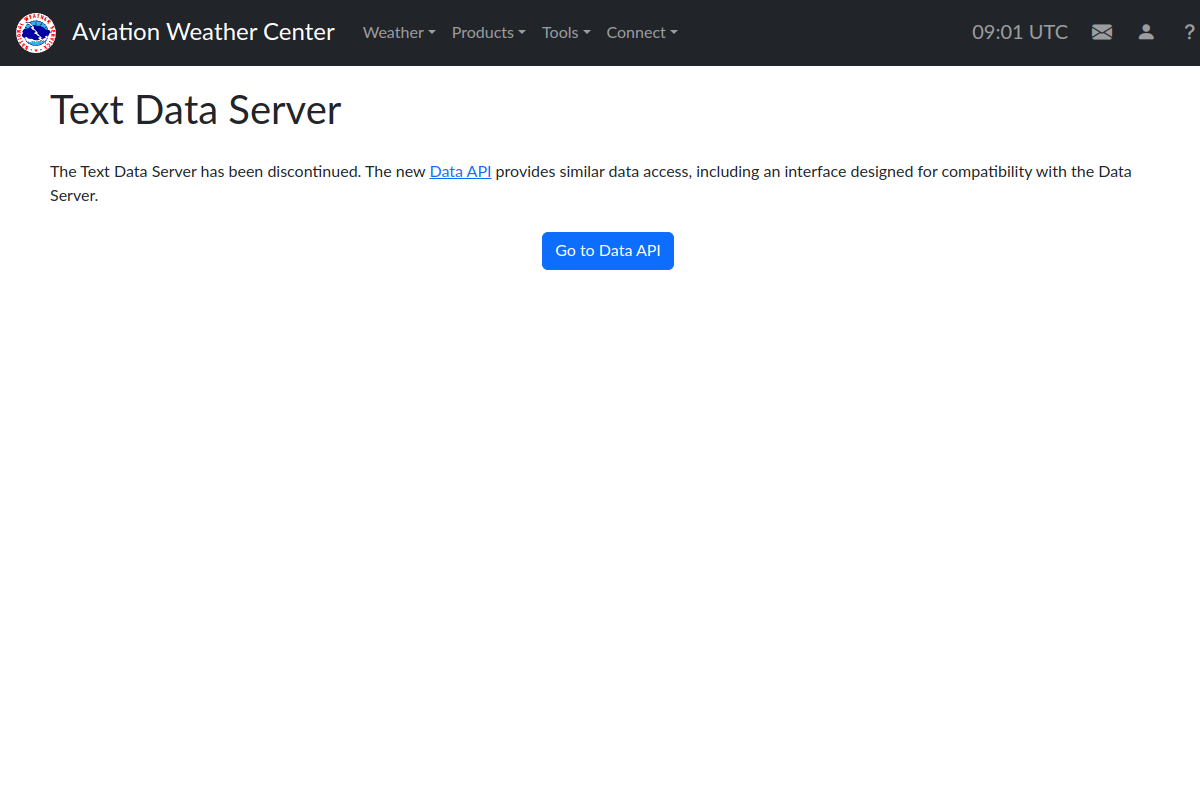Click the Text Data Server heading
The image size is (1200, 800).
(196, 110)
